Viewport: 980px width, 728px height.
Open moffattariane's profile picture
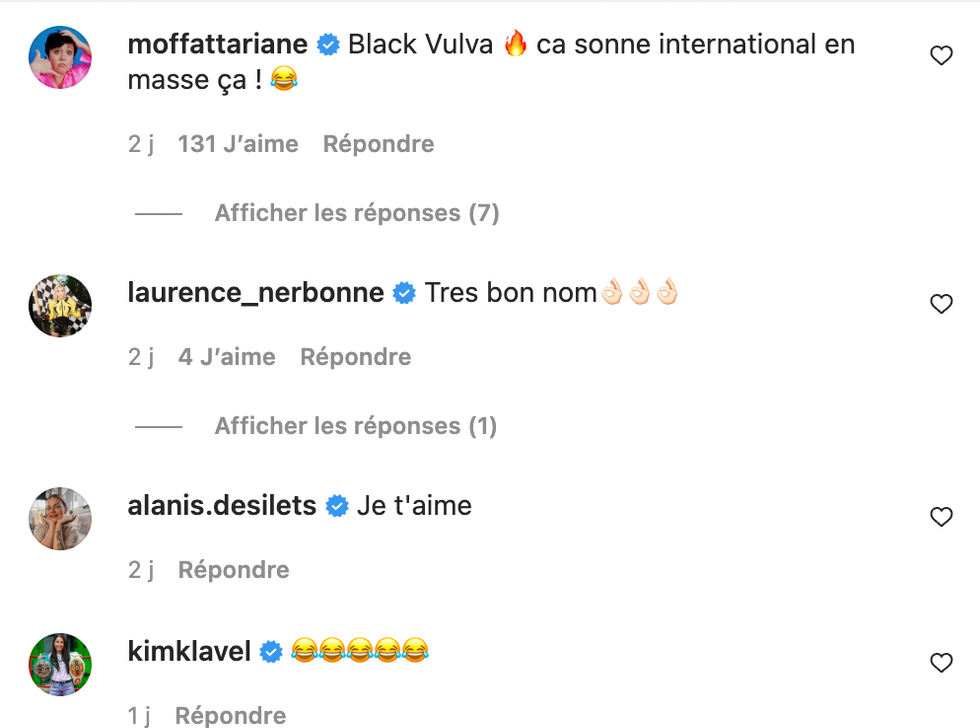pyautogui.click(x=60, y=57)
